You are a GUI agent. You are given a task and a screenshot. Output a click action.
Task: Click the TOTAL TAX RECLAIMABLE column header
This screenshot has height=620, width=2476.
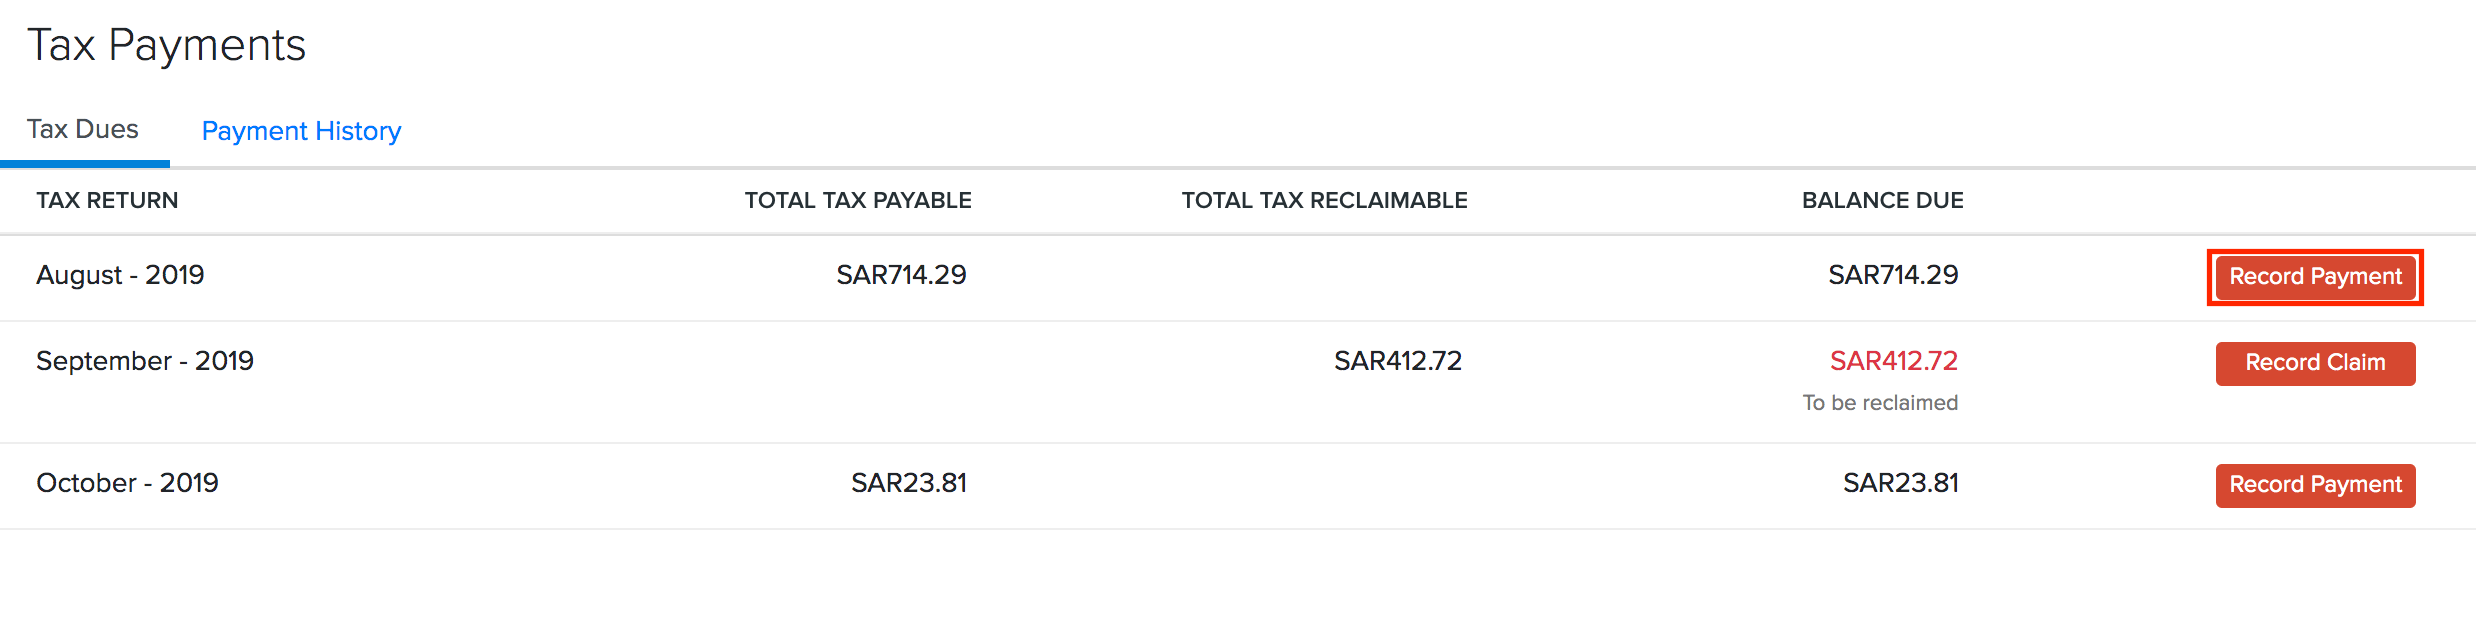pyautogui.click(x=1324, y=200)
